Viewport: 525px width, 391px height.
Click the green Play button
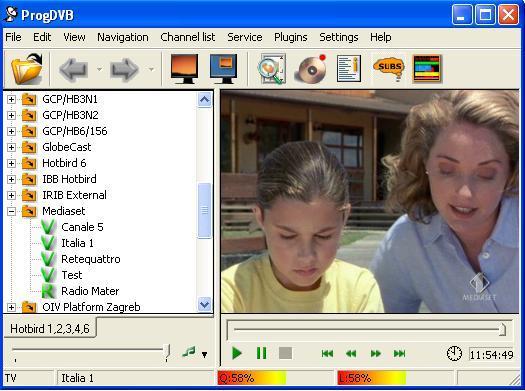pyautogui.click(x=237, y=353)
